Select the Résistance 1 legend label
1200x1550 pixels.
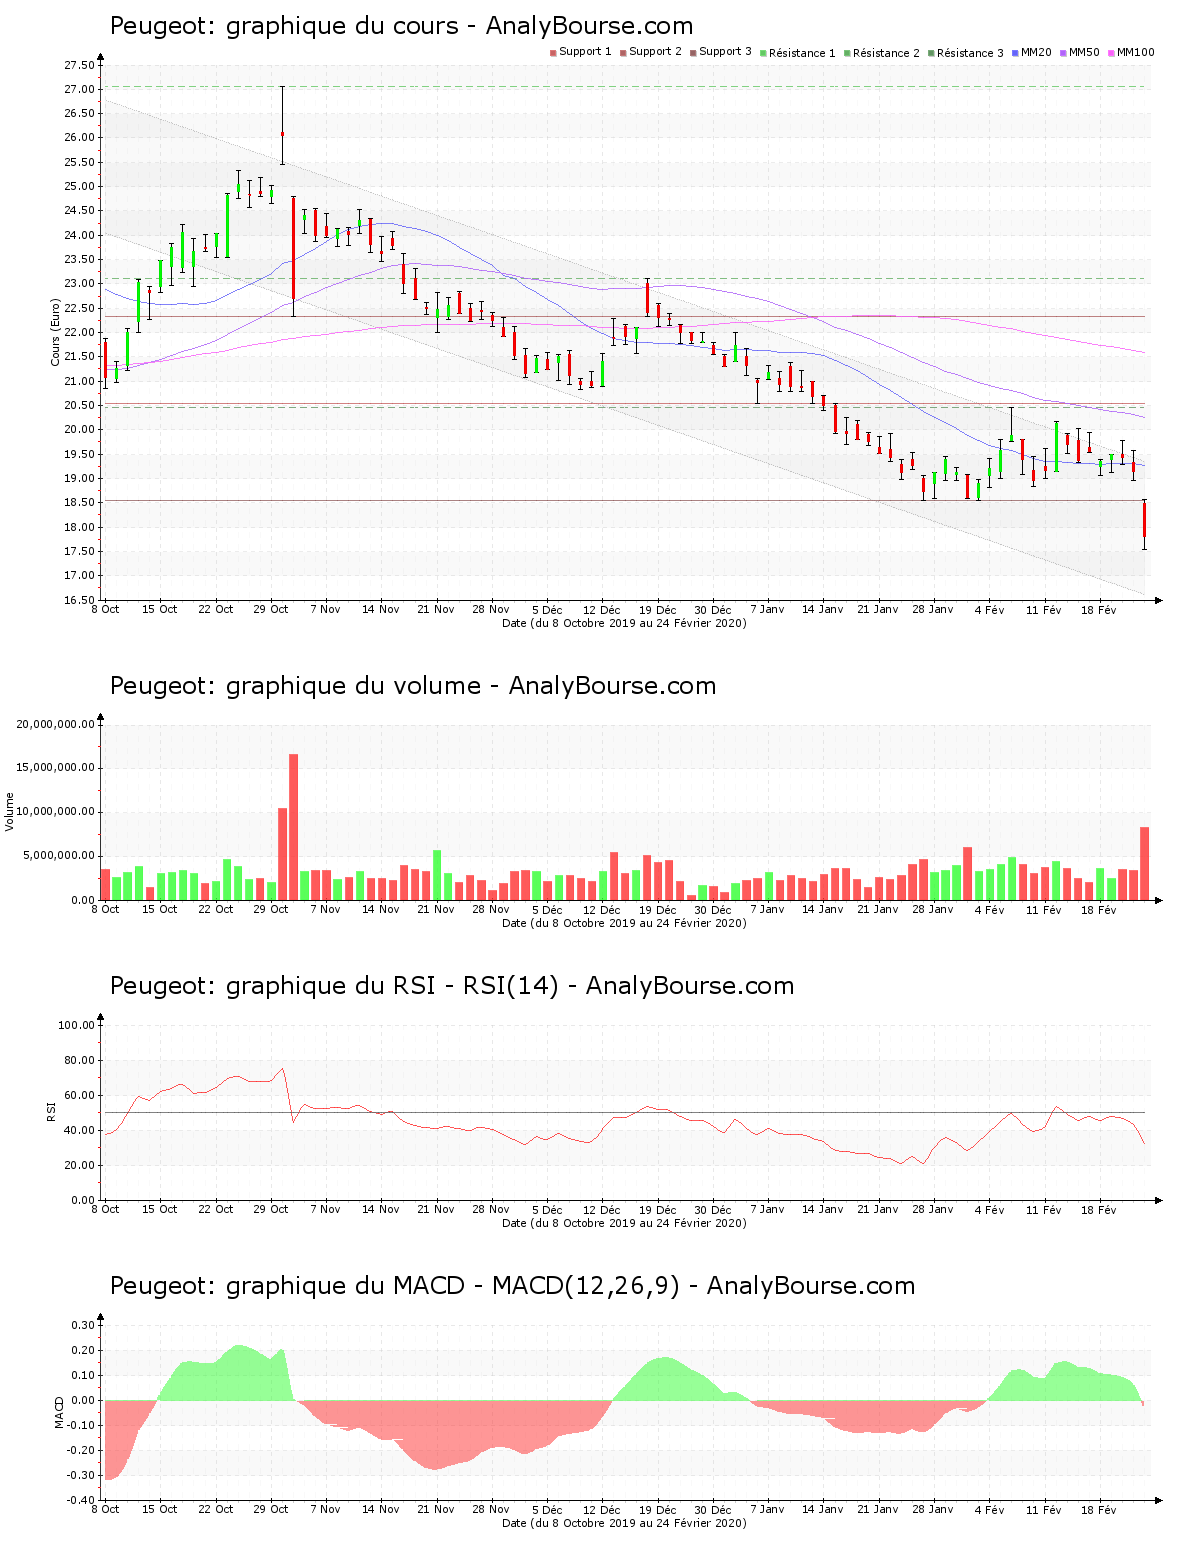coord(802,53)
